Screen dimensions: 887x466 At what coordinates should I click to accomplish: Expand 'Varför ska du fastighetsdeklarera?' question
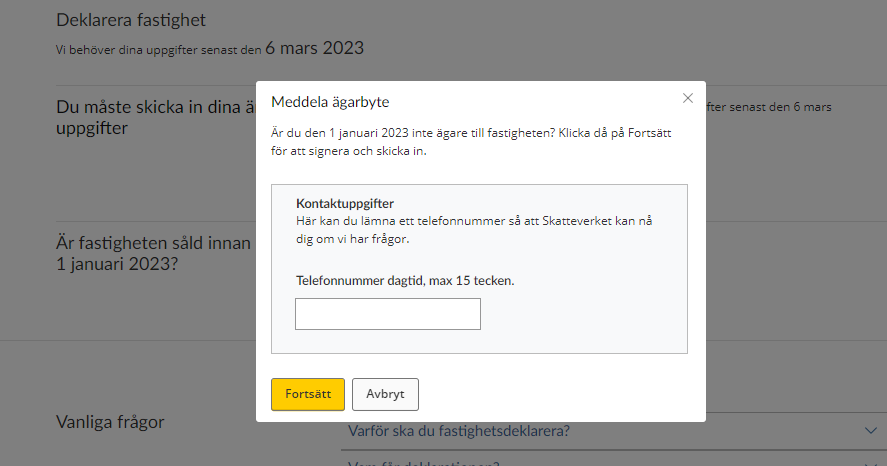[614, 431]
